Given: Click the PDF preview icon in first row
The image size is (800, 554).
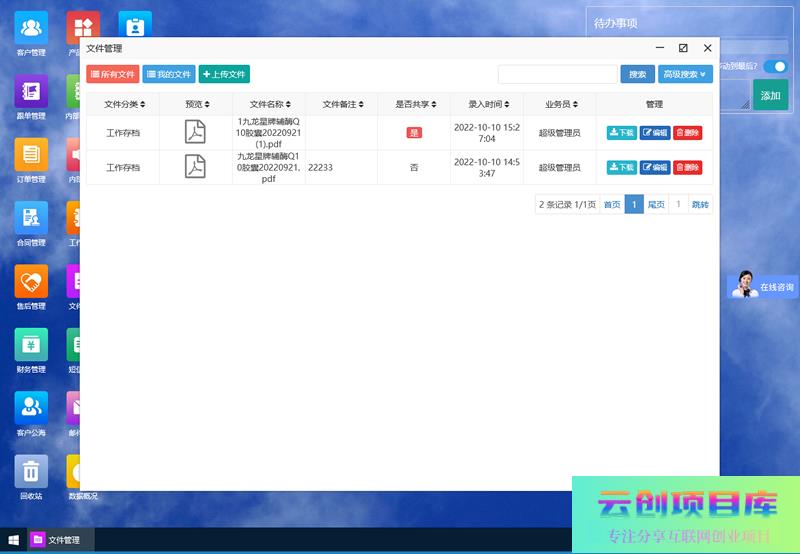Looking at the screenshot, I should pos(195,132).
